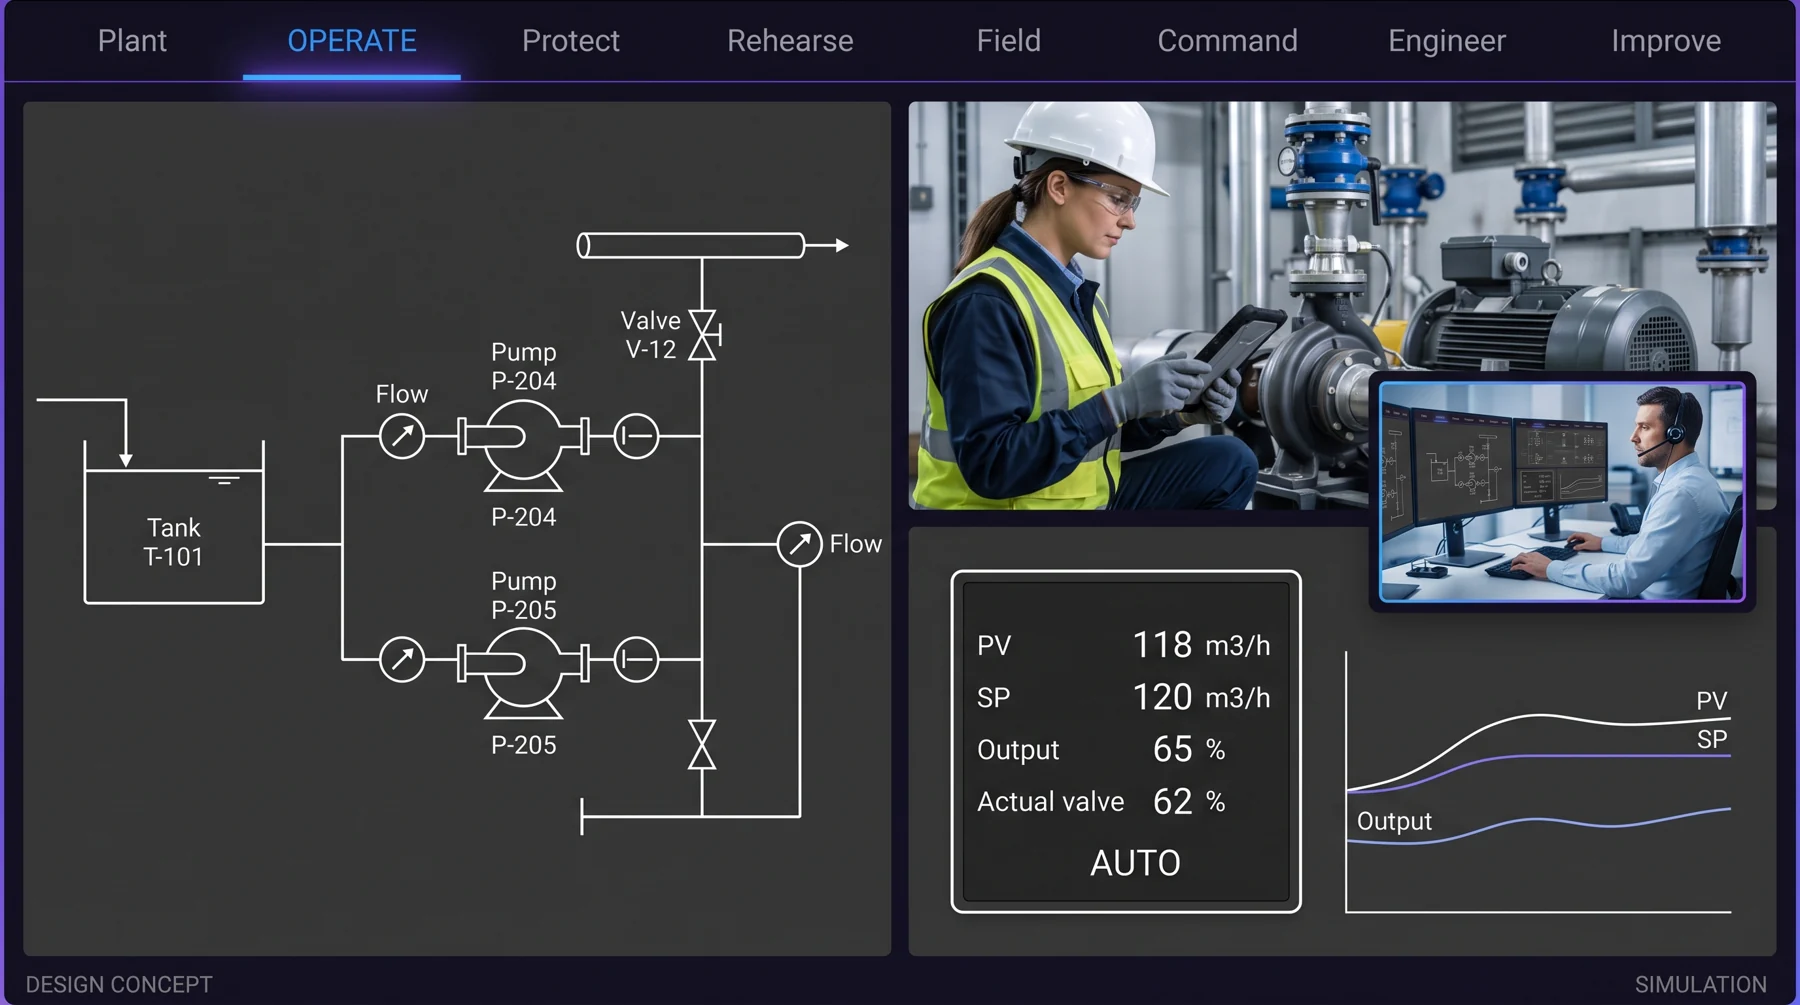Select the outlet Flow meter on the right
The height and width of the screenshot is (1005, 1800).
800,545
